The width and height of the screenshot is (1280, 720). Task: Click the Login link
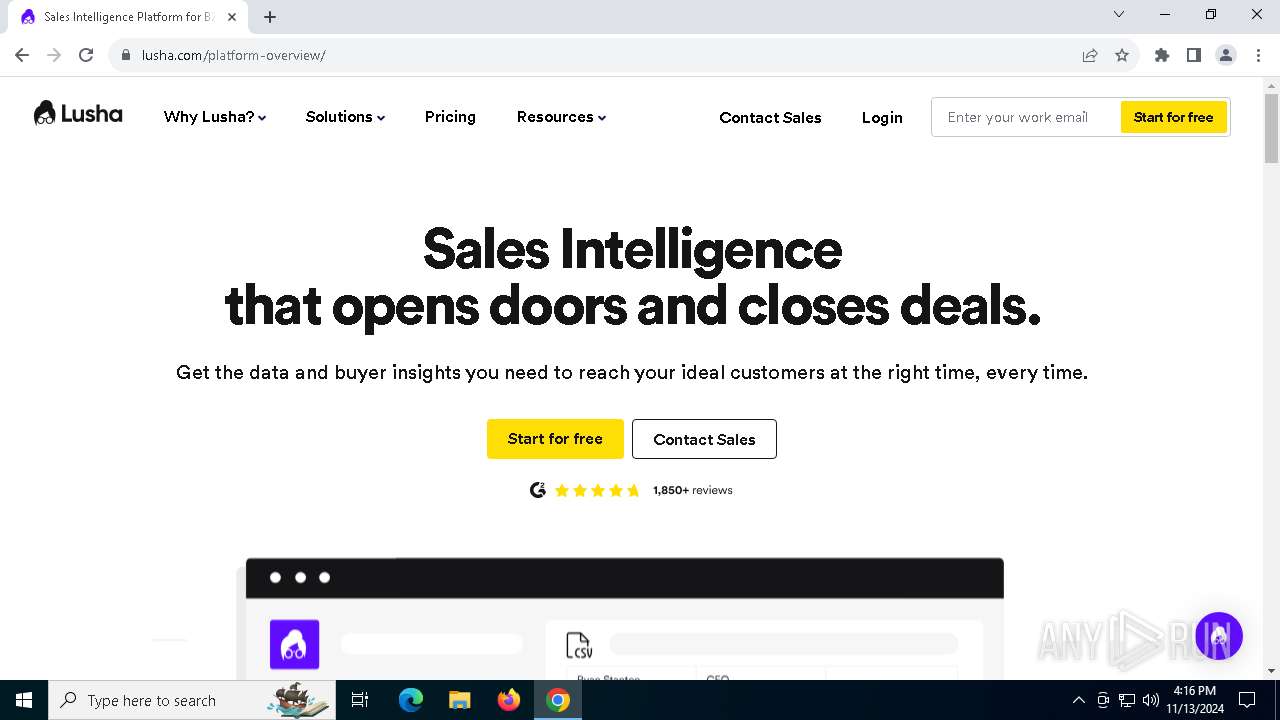coord(882,118)
